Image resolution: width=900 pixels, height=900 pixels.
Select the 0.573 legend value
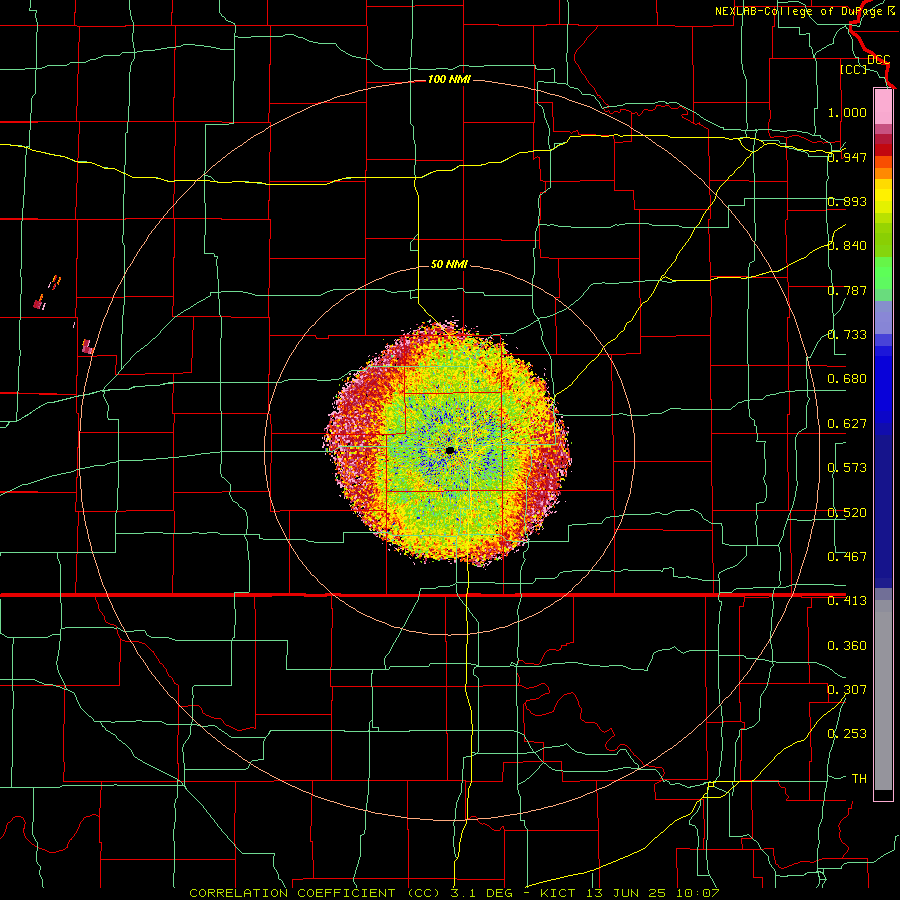pyautogui.click(x=847, y=467)
